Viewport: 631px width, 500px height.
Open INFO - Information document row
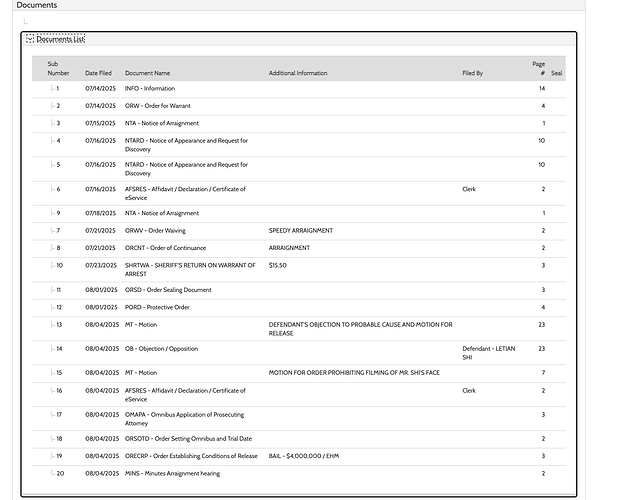point(150,89)
